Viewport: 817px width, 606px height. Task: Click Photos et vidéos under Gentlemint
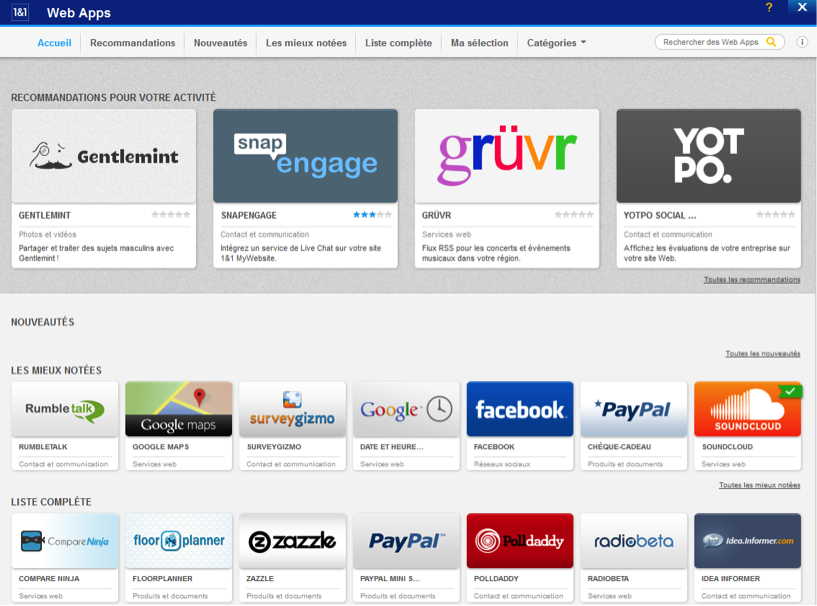point(47,234)
